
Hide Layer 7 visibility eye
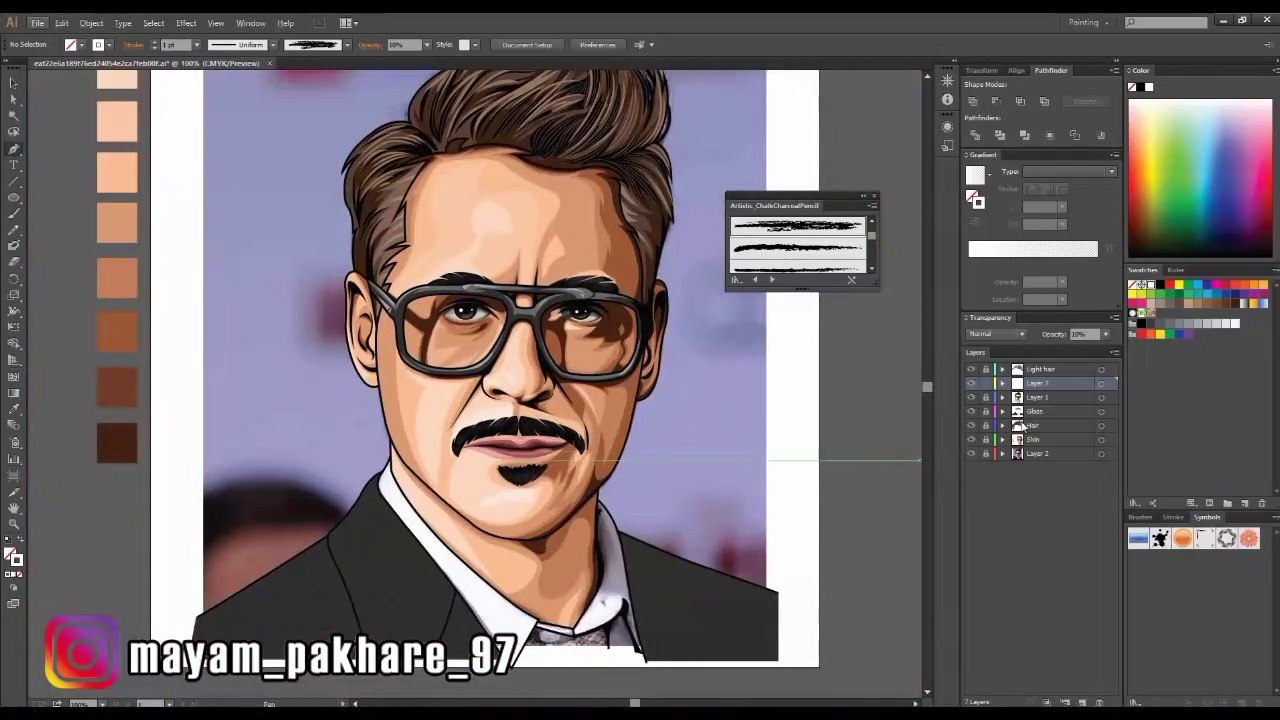(x=971, y=383)
